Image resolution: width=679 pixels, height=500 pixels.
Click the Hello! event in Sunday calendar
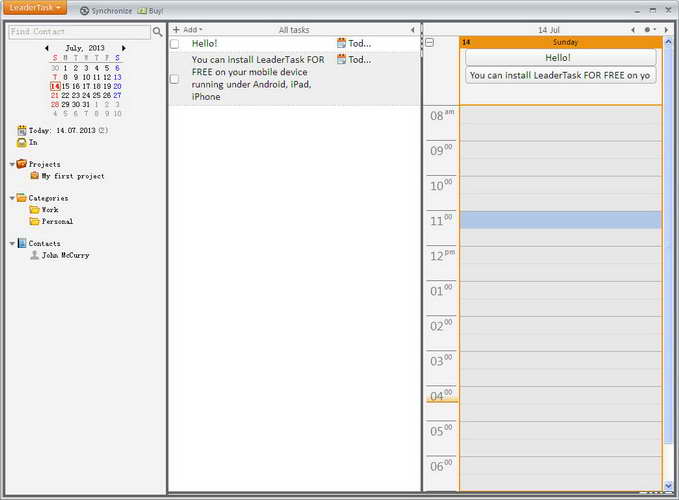[x=559, y=58]
